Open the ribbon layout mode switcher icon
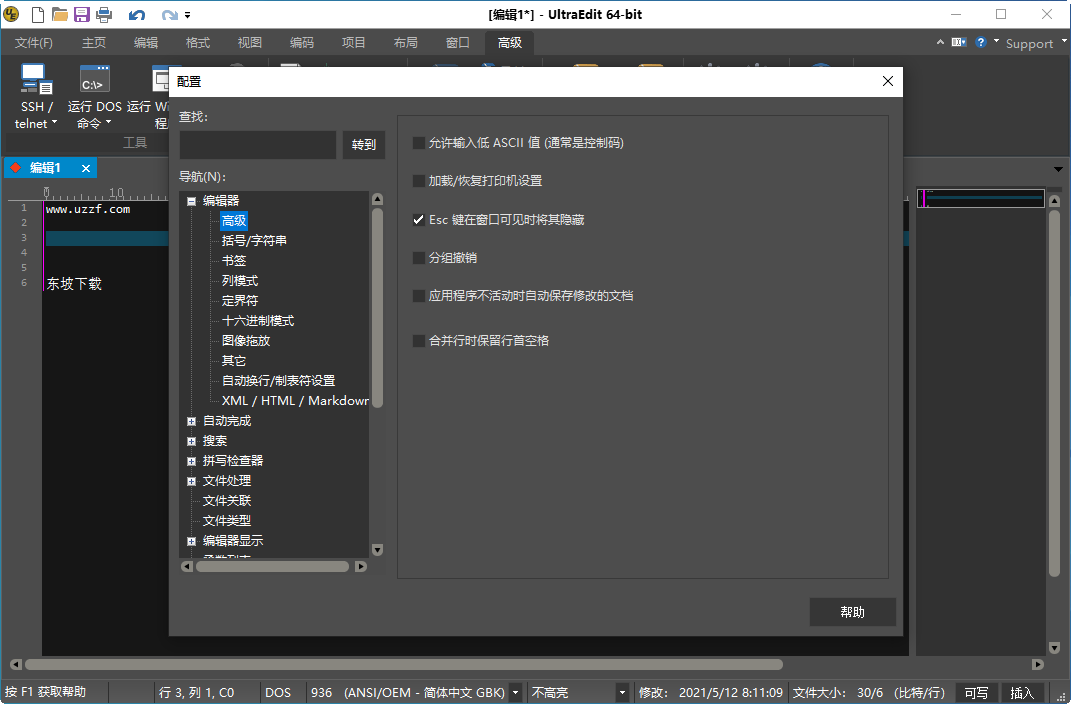Viewport: 1071px width, 704px height. [959, 42]
